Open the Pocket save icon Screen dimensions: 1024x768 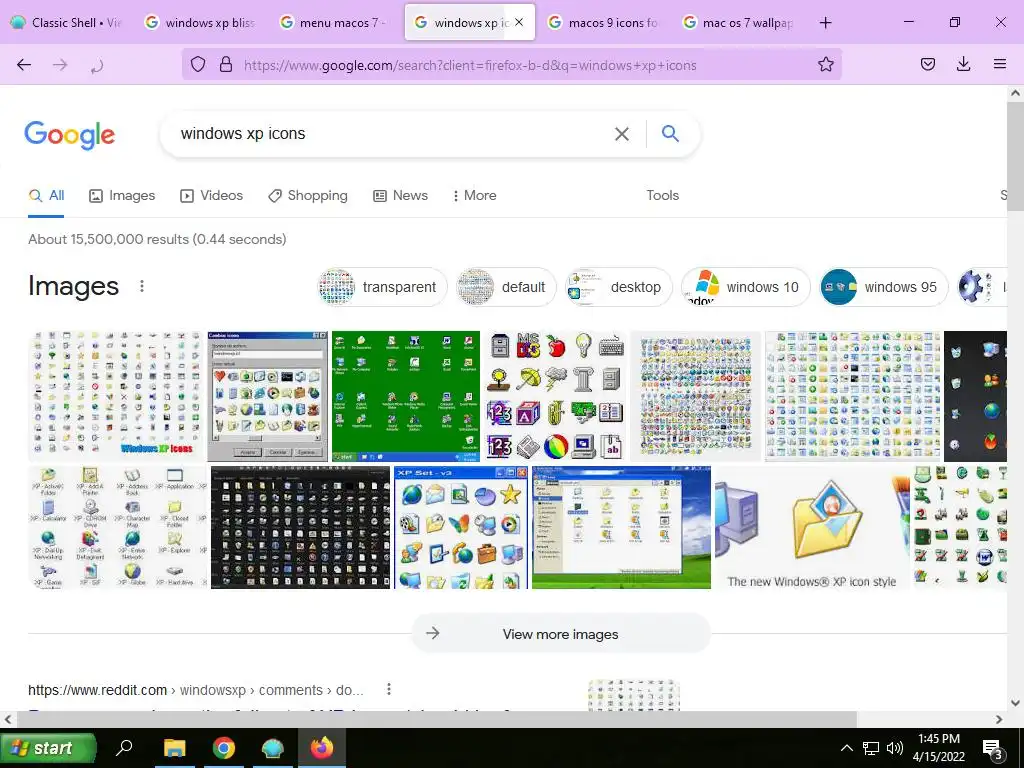[x=927, y=64]
